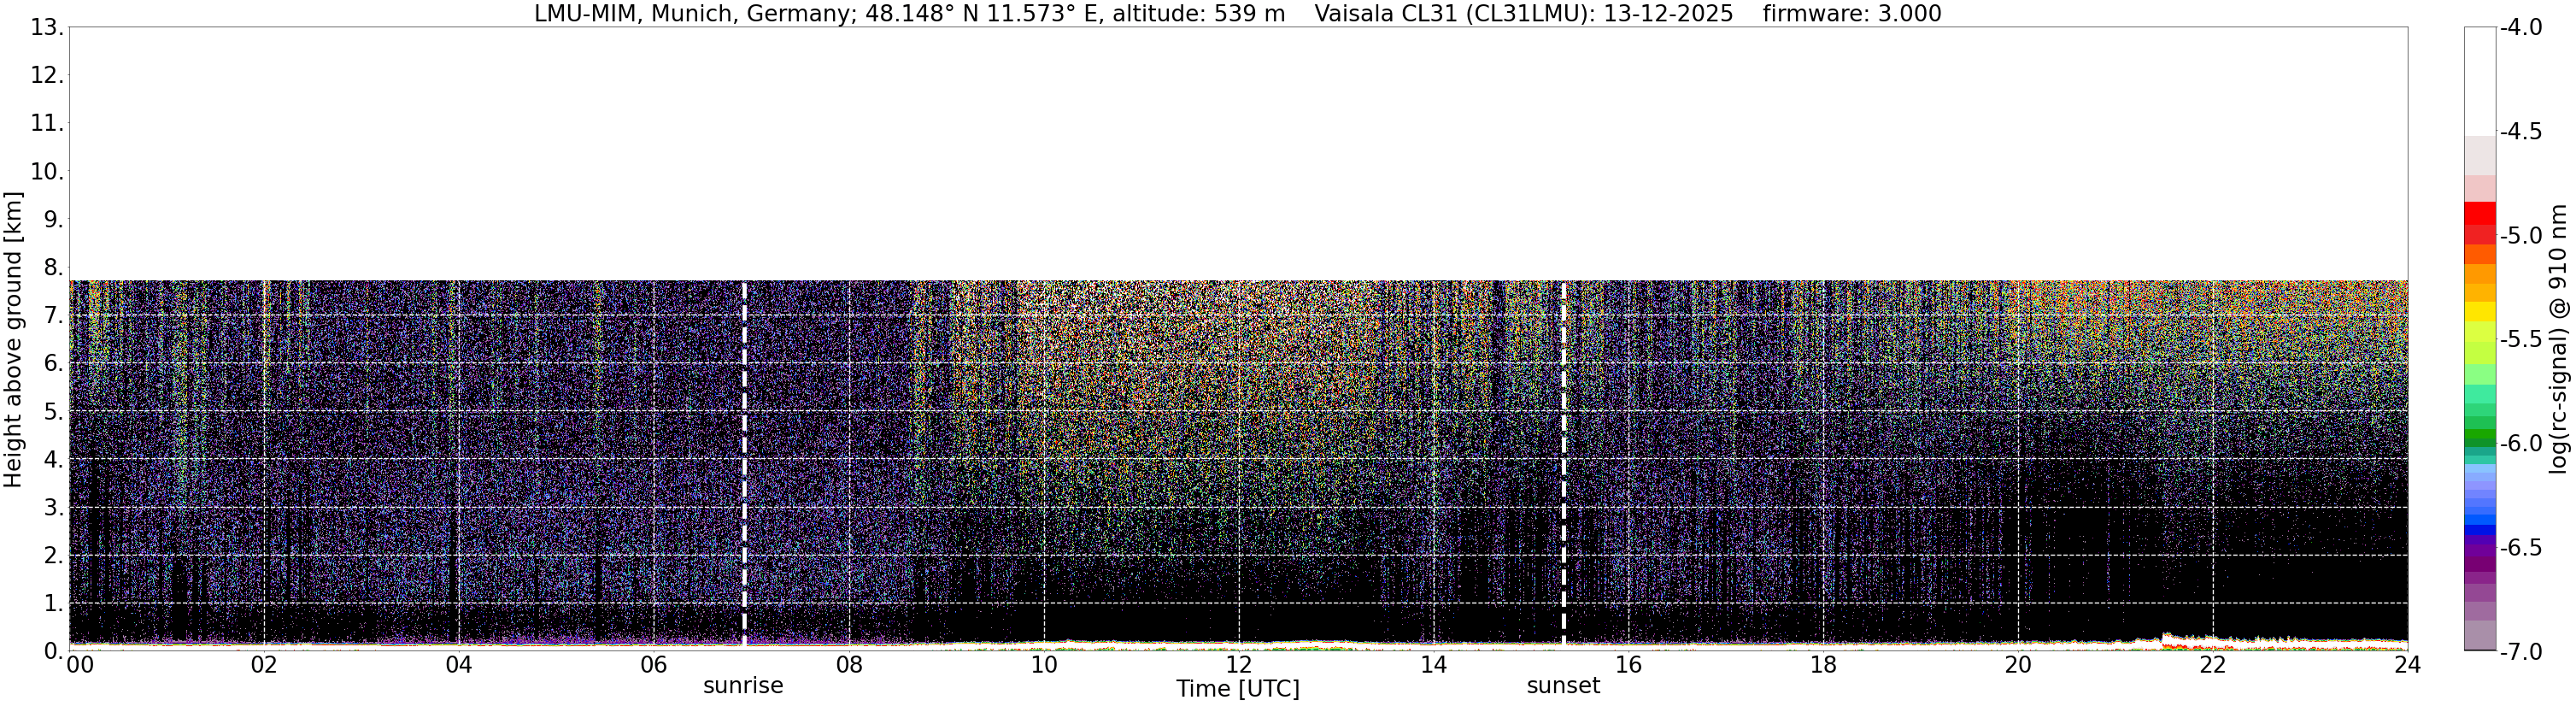This screenshot has height=706, width=2576.
Task: Click the 'Vaisala CL31 (CL31LMU): 13-12-2025' title text
Action: (1523, 14)
